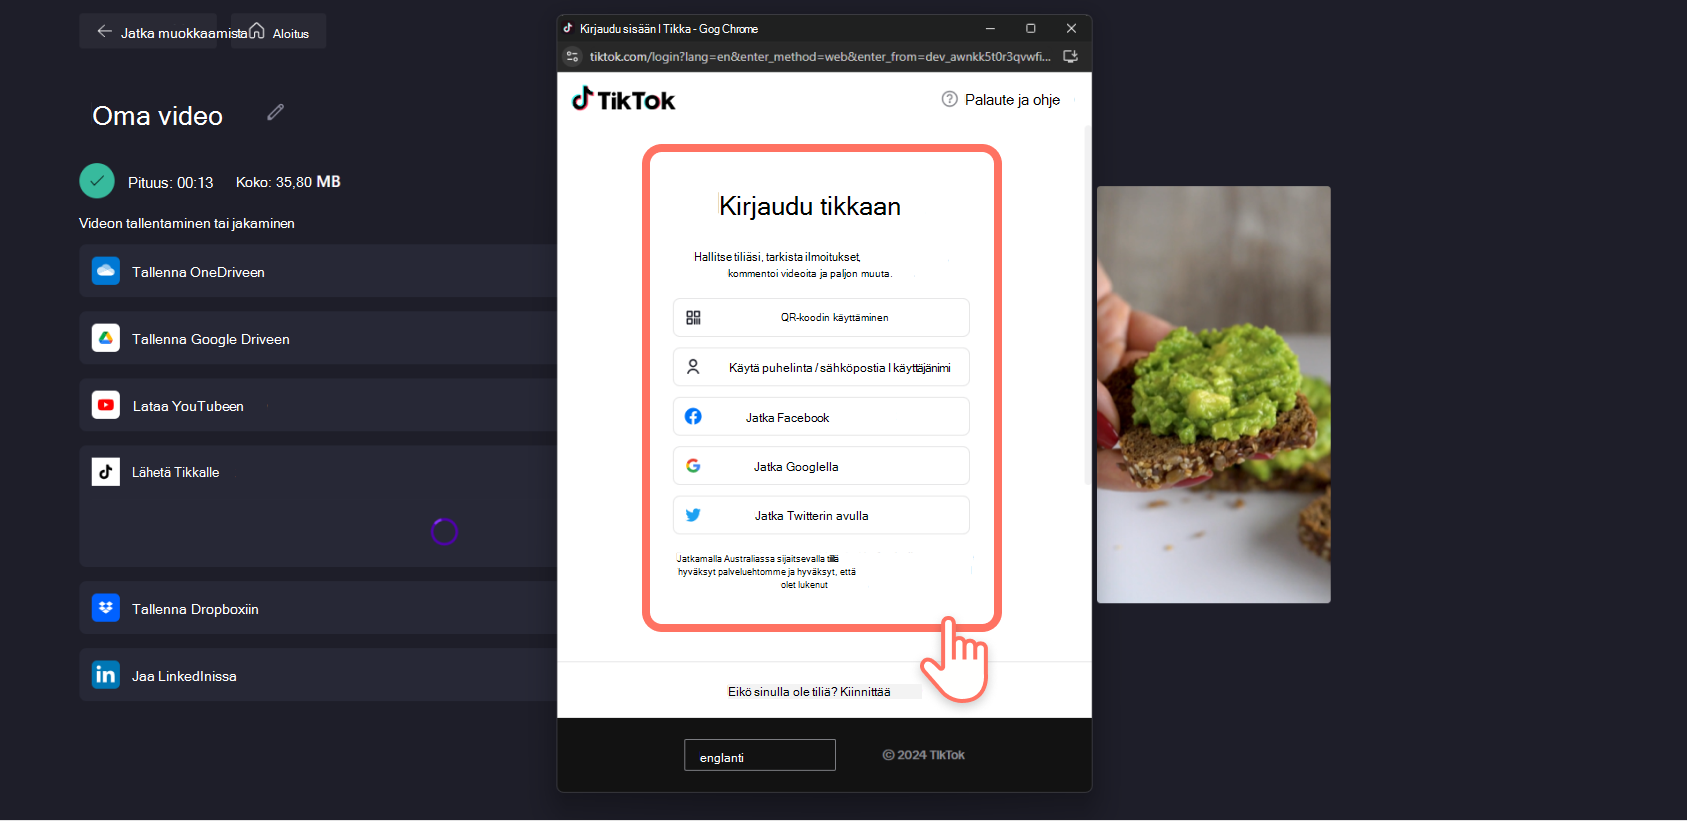Viewport: 1687px width, 821px height.
Task: Click the QR code icon
Action: coord(693,317)
